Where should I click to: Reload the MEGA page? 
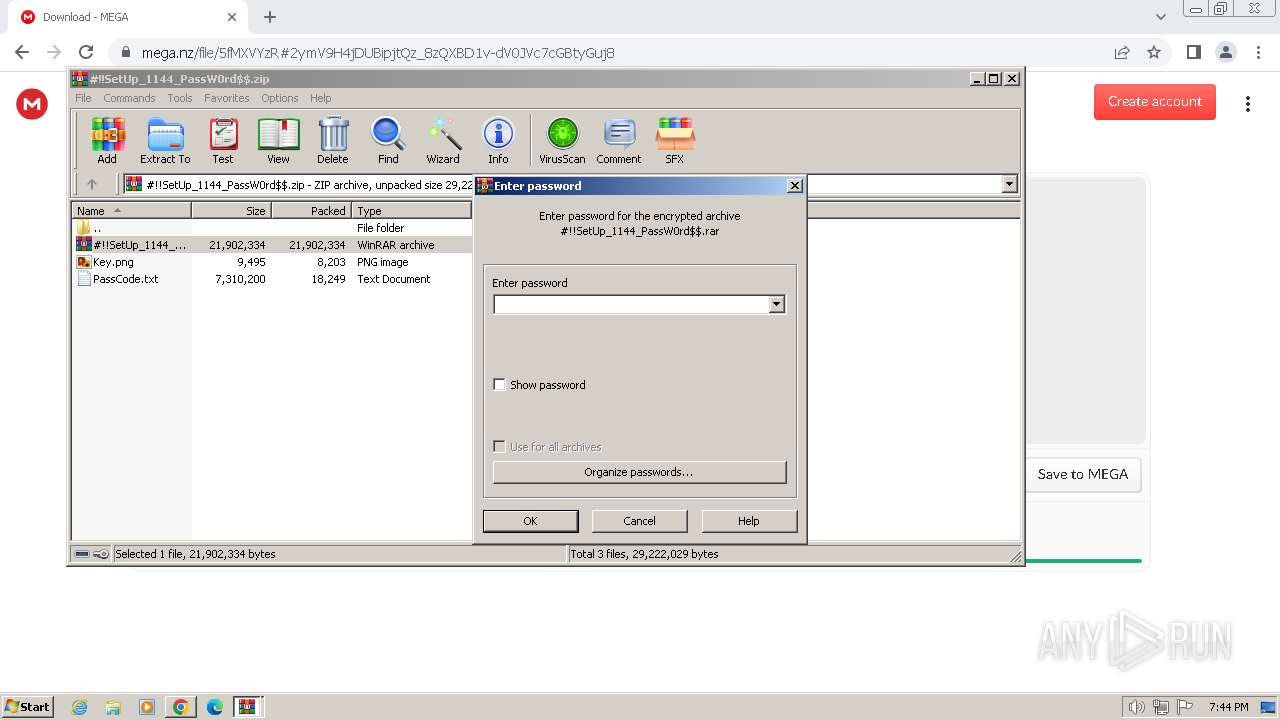tap(86, 52)
